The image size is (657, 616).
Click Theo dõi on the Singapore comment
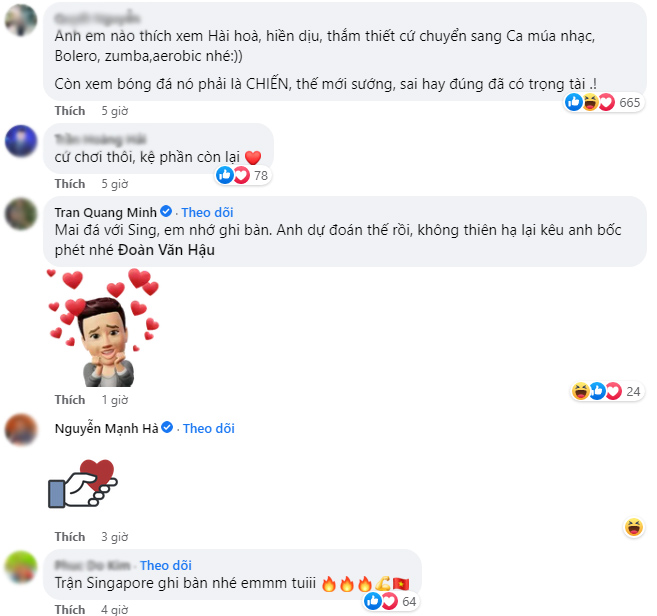(x=166, y=565)
